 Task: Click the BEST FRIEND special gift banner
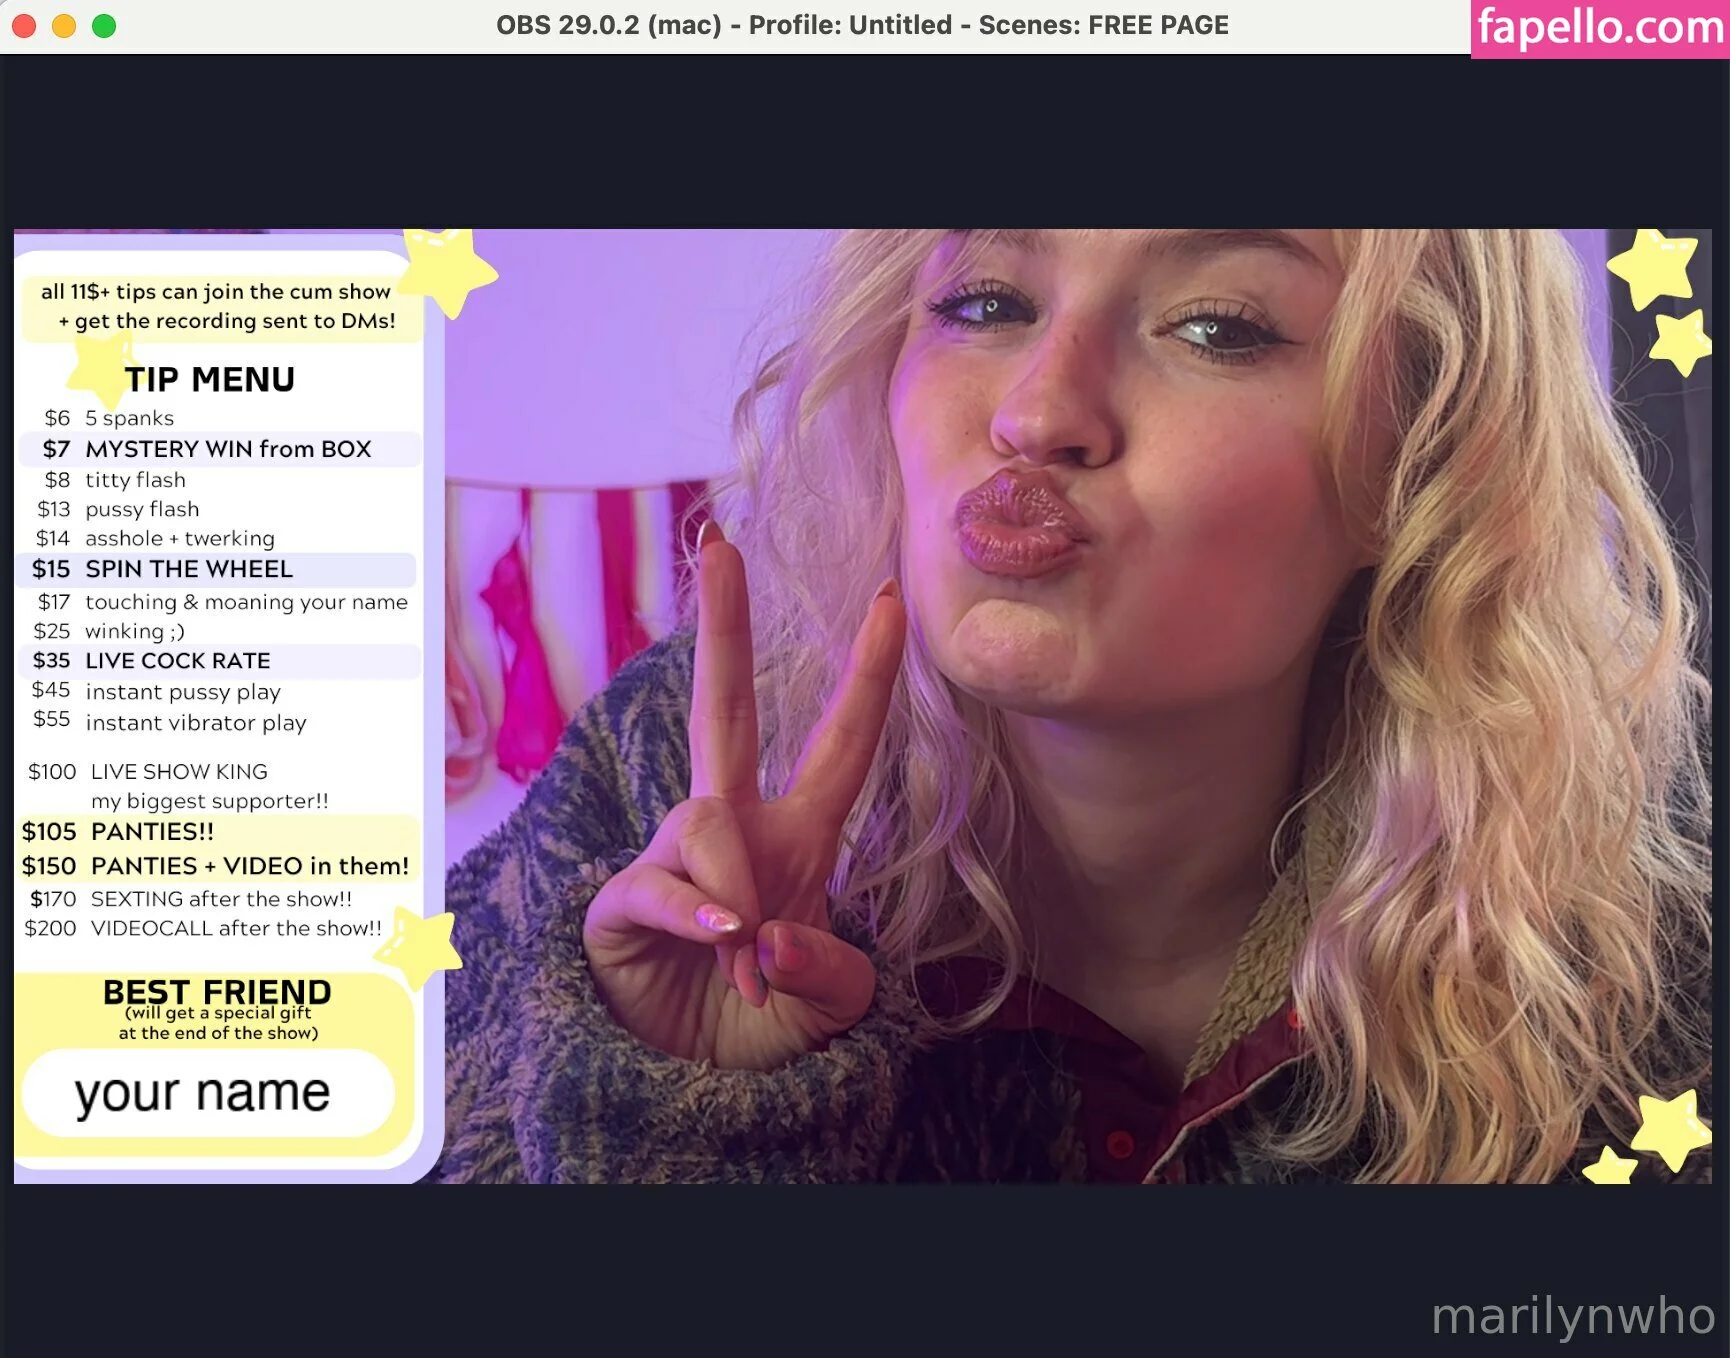coord(216,1007)
